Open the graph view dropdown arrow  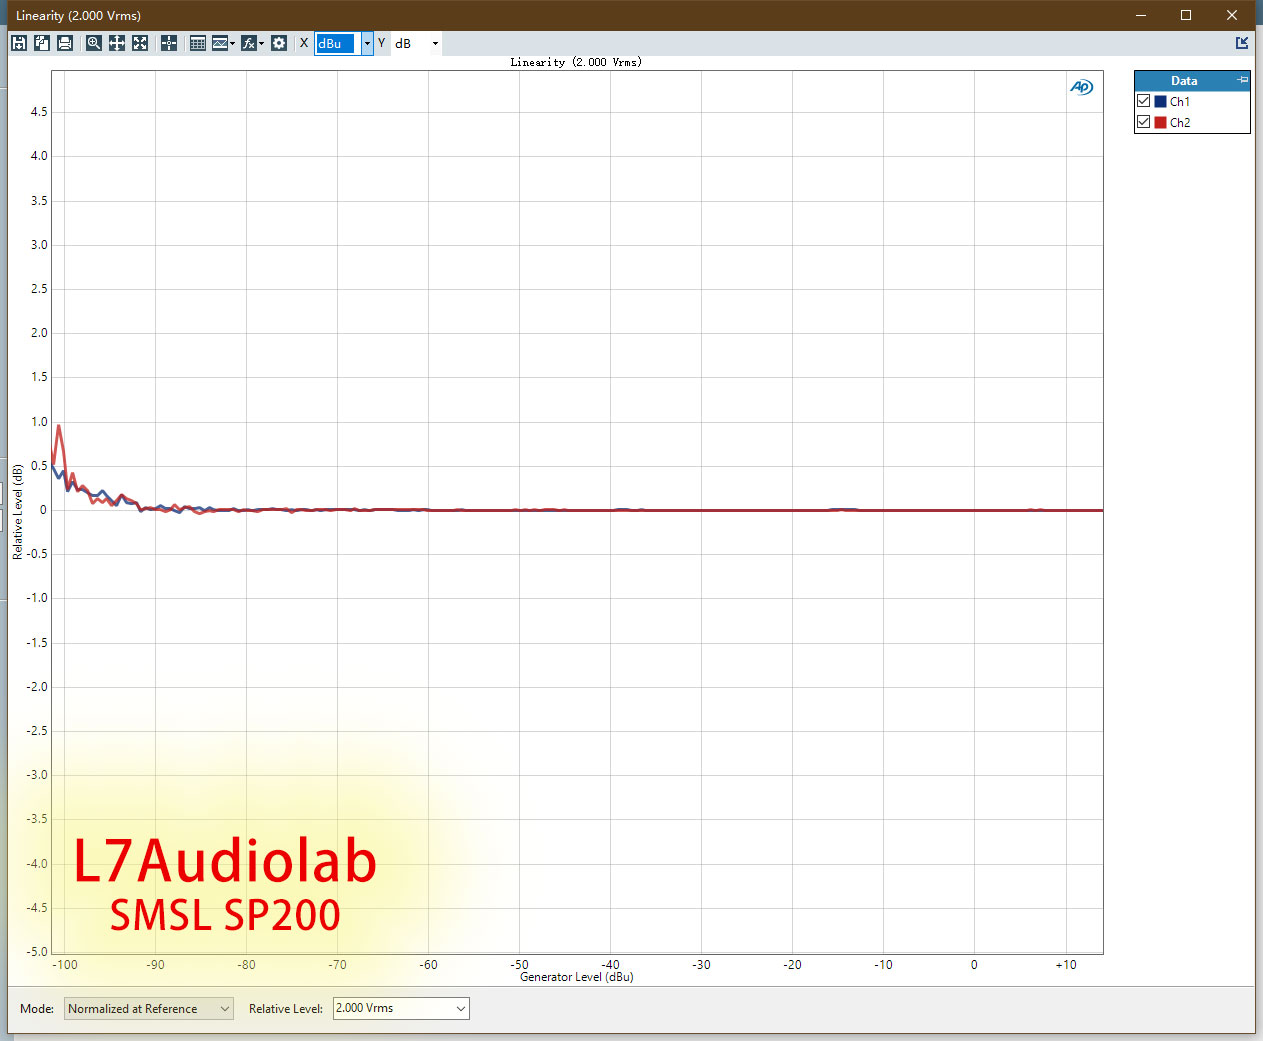click(233, 43)
